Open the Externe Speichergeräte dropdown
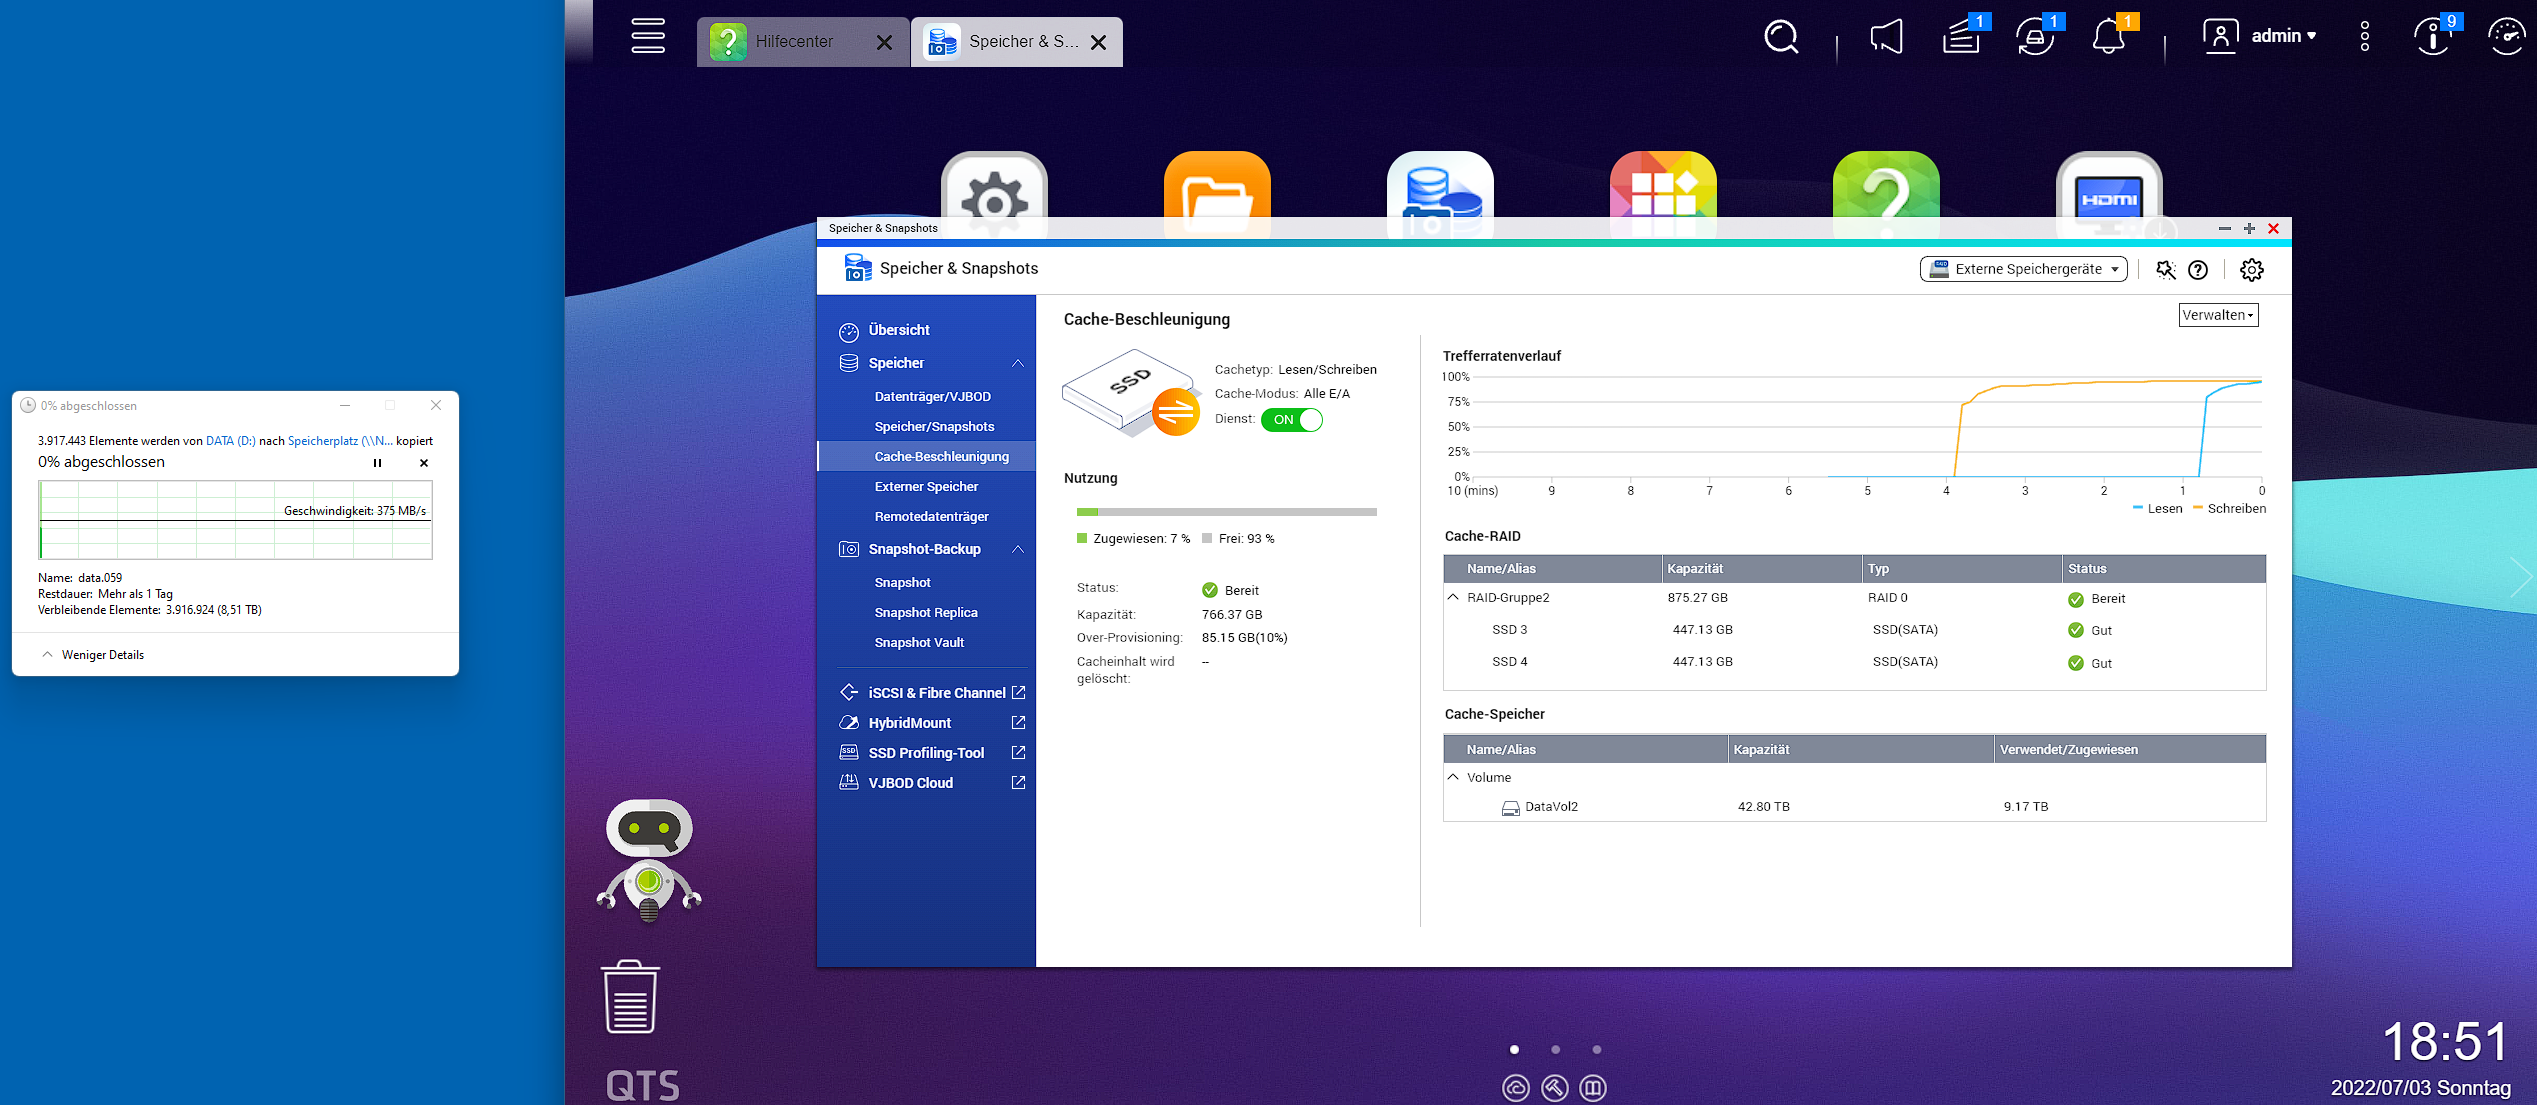The image size is (2537, 1105). click(x=2023, y=269)
